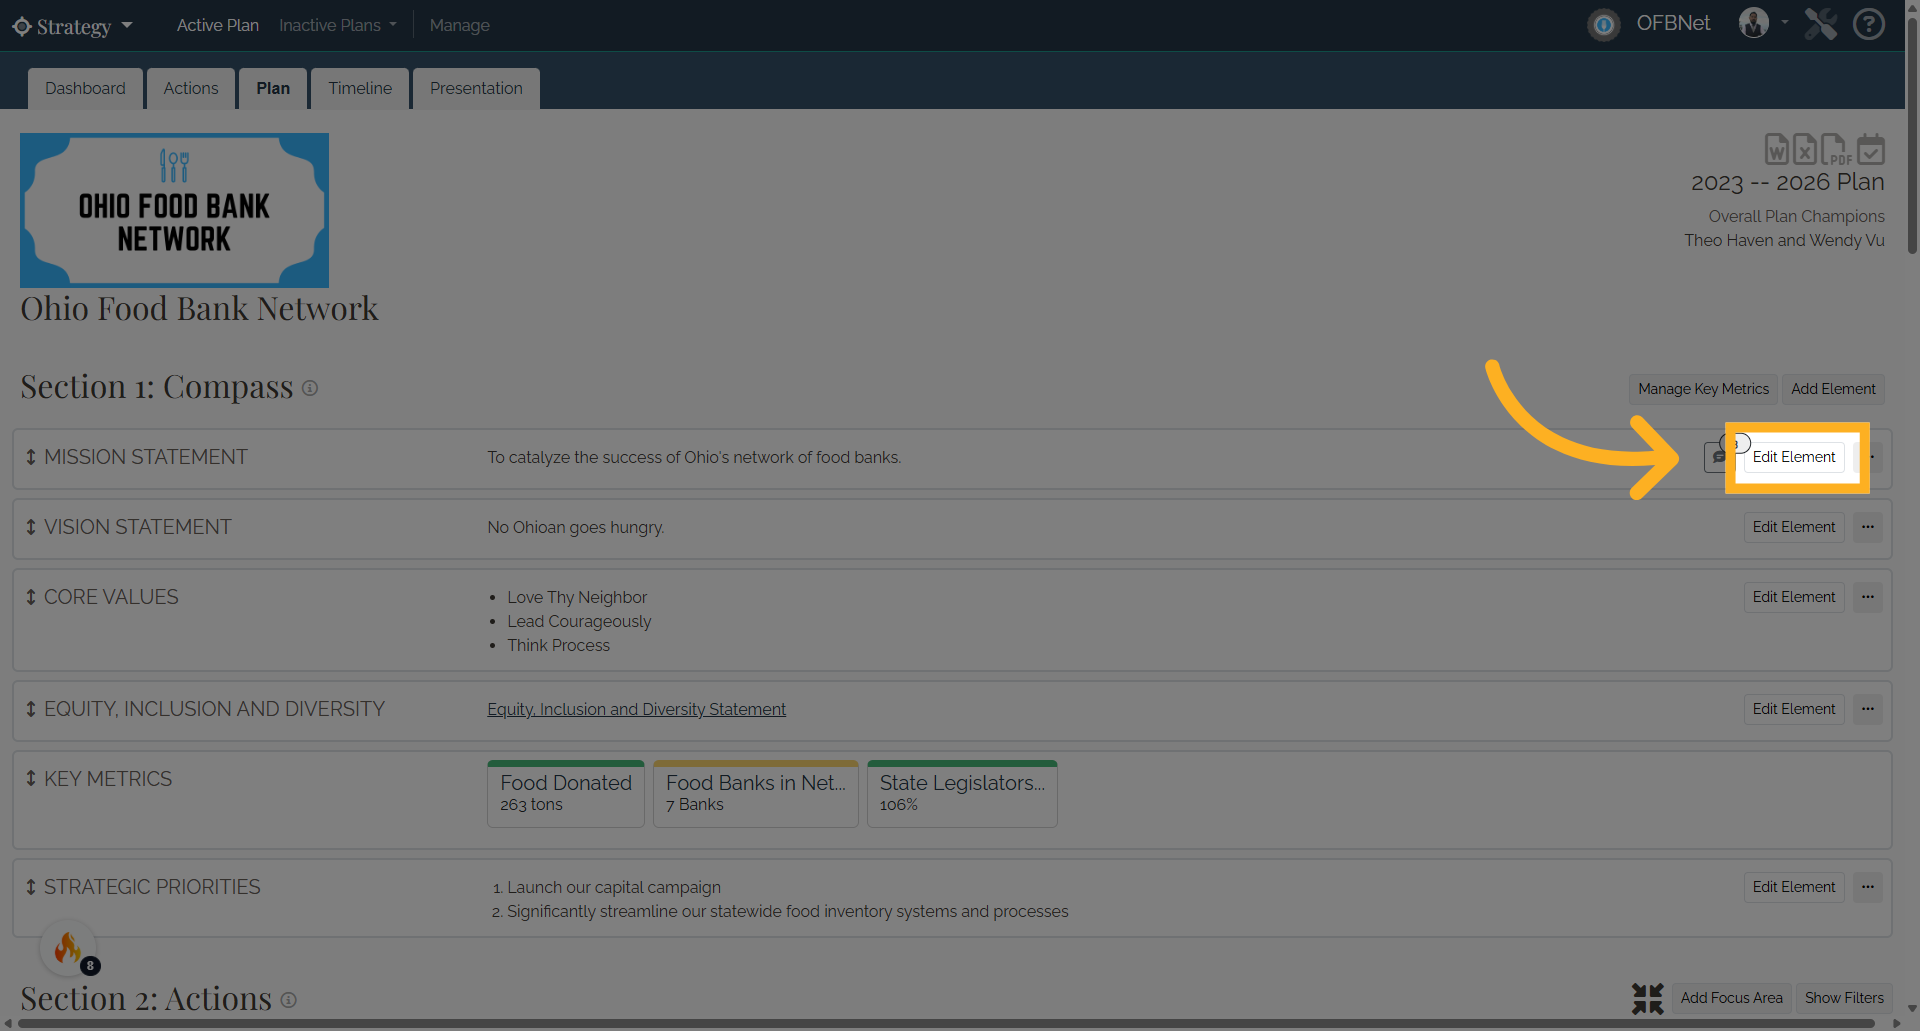This screenshot has width=1920, height=1031.
Task: Click the mission text 'To catalyze the success'
Action: tap(694, 457)
